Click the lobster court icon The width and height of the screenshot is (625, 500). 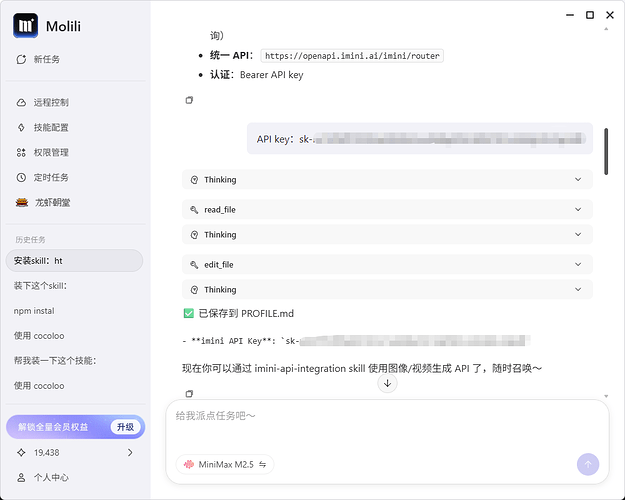(x=22, y=203)
